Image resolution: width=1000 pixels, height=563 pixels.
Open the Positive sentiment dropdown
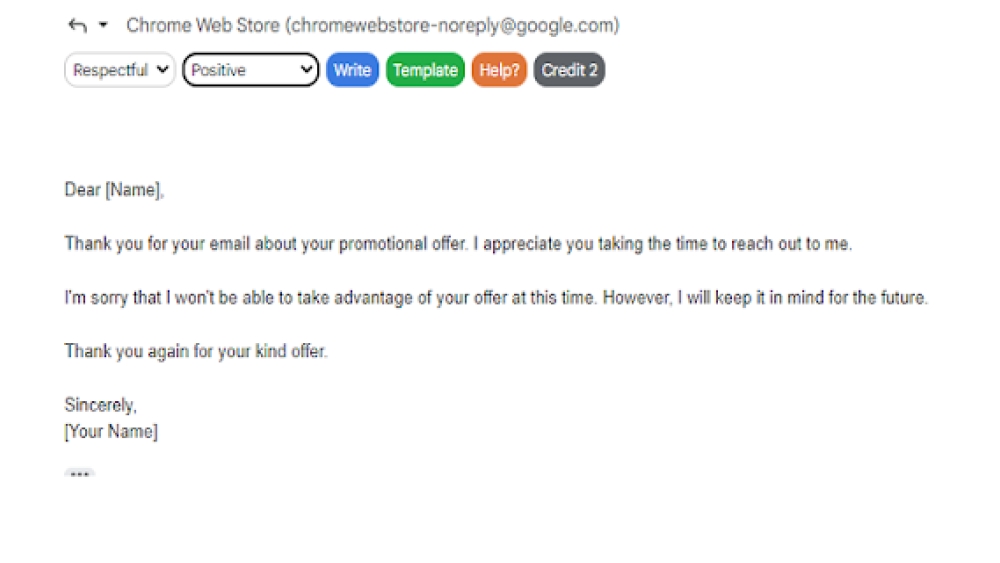pos(251,70)
